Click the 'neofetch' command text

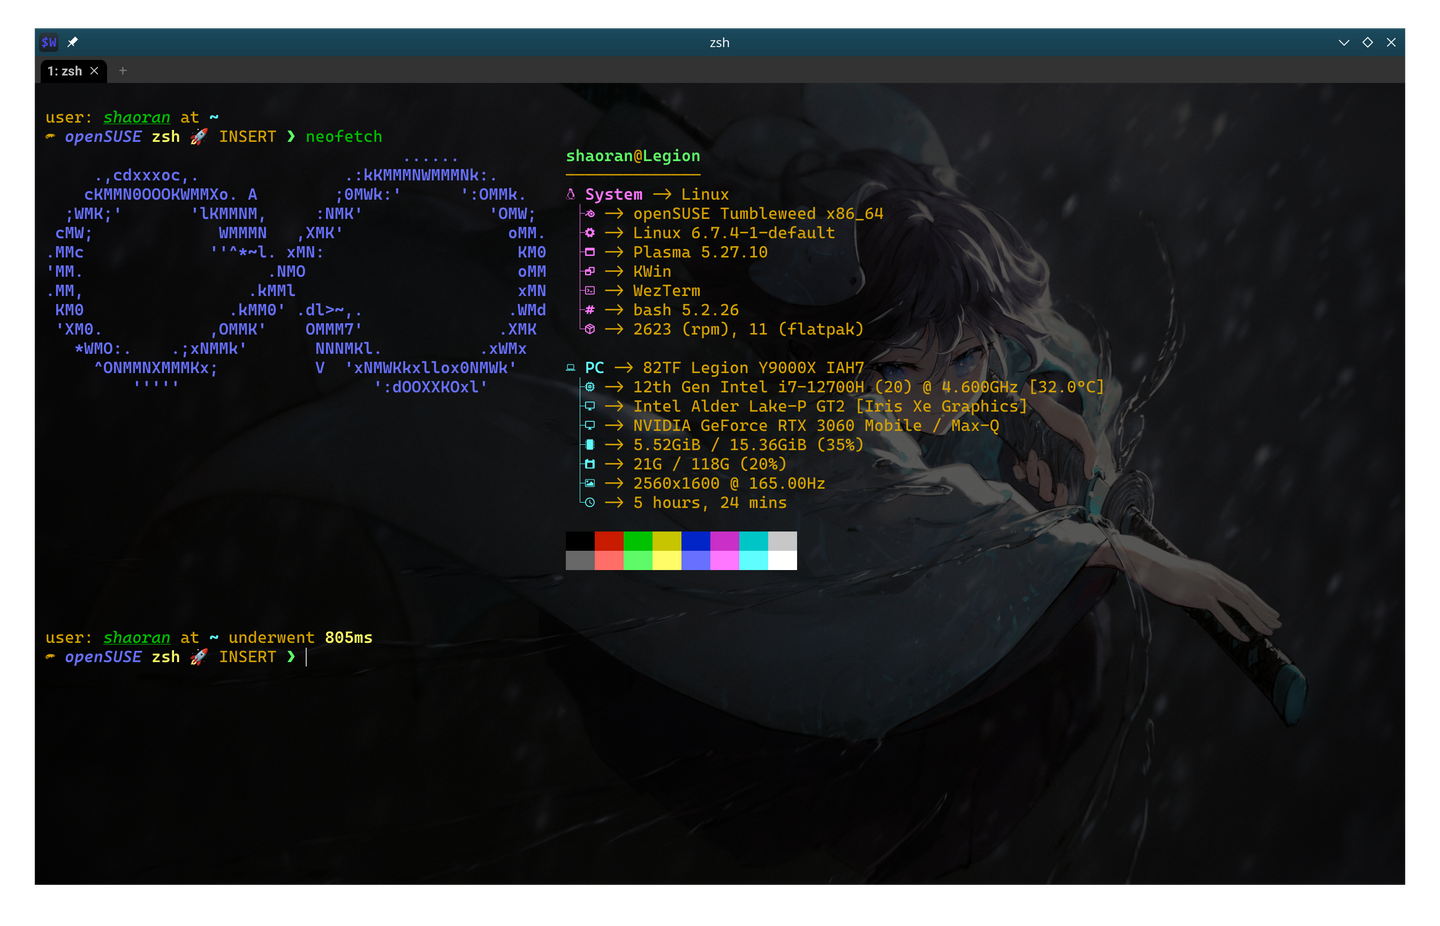click(344, 137)
